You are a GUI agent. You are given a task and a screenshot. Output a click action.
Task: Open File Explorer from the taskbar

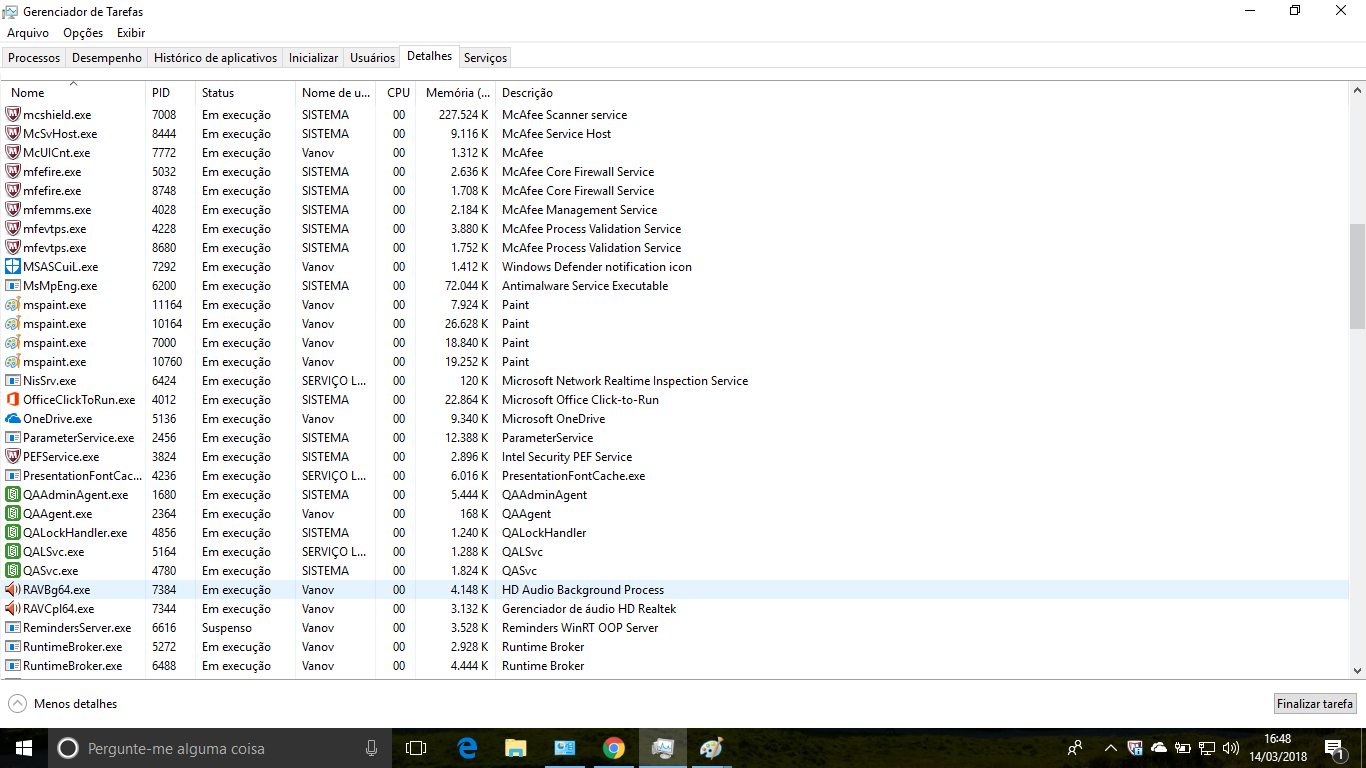point(515,748)
